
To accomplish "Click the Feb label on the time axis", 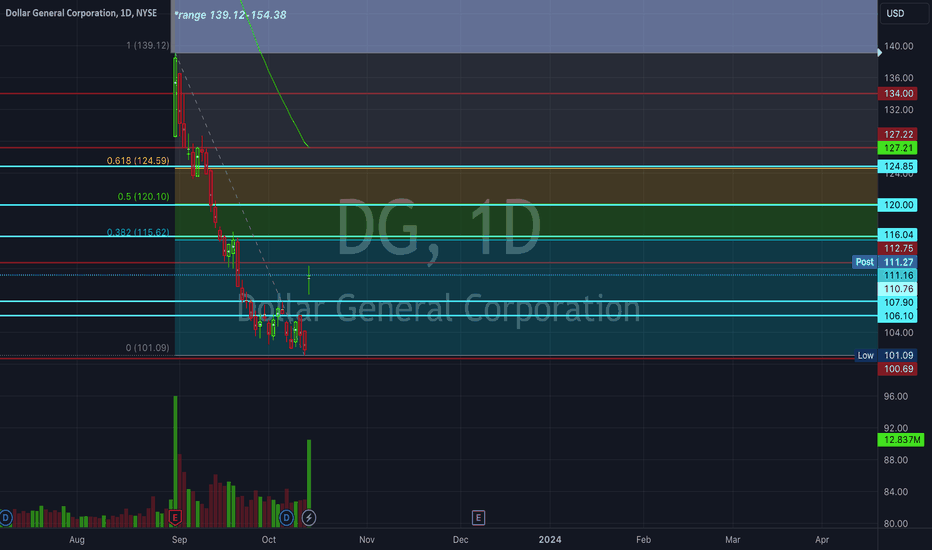I will (643, 540).
